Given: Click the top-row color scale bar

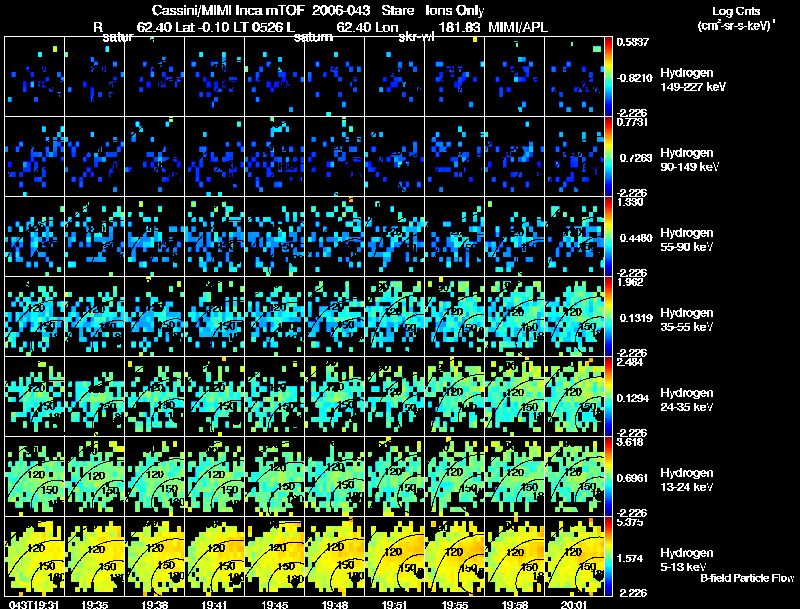Looking at the screenshot, I should pos(608,77).
